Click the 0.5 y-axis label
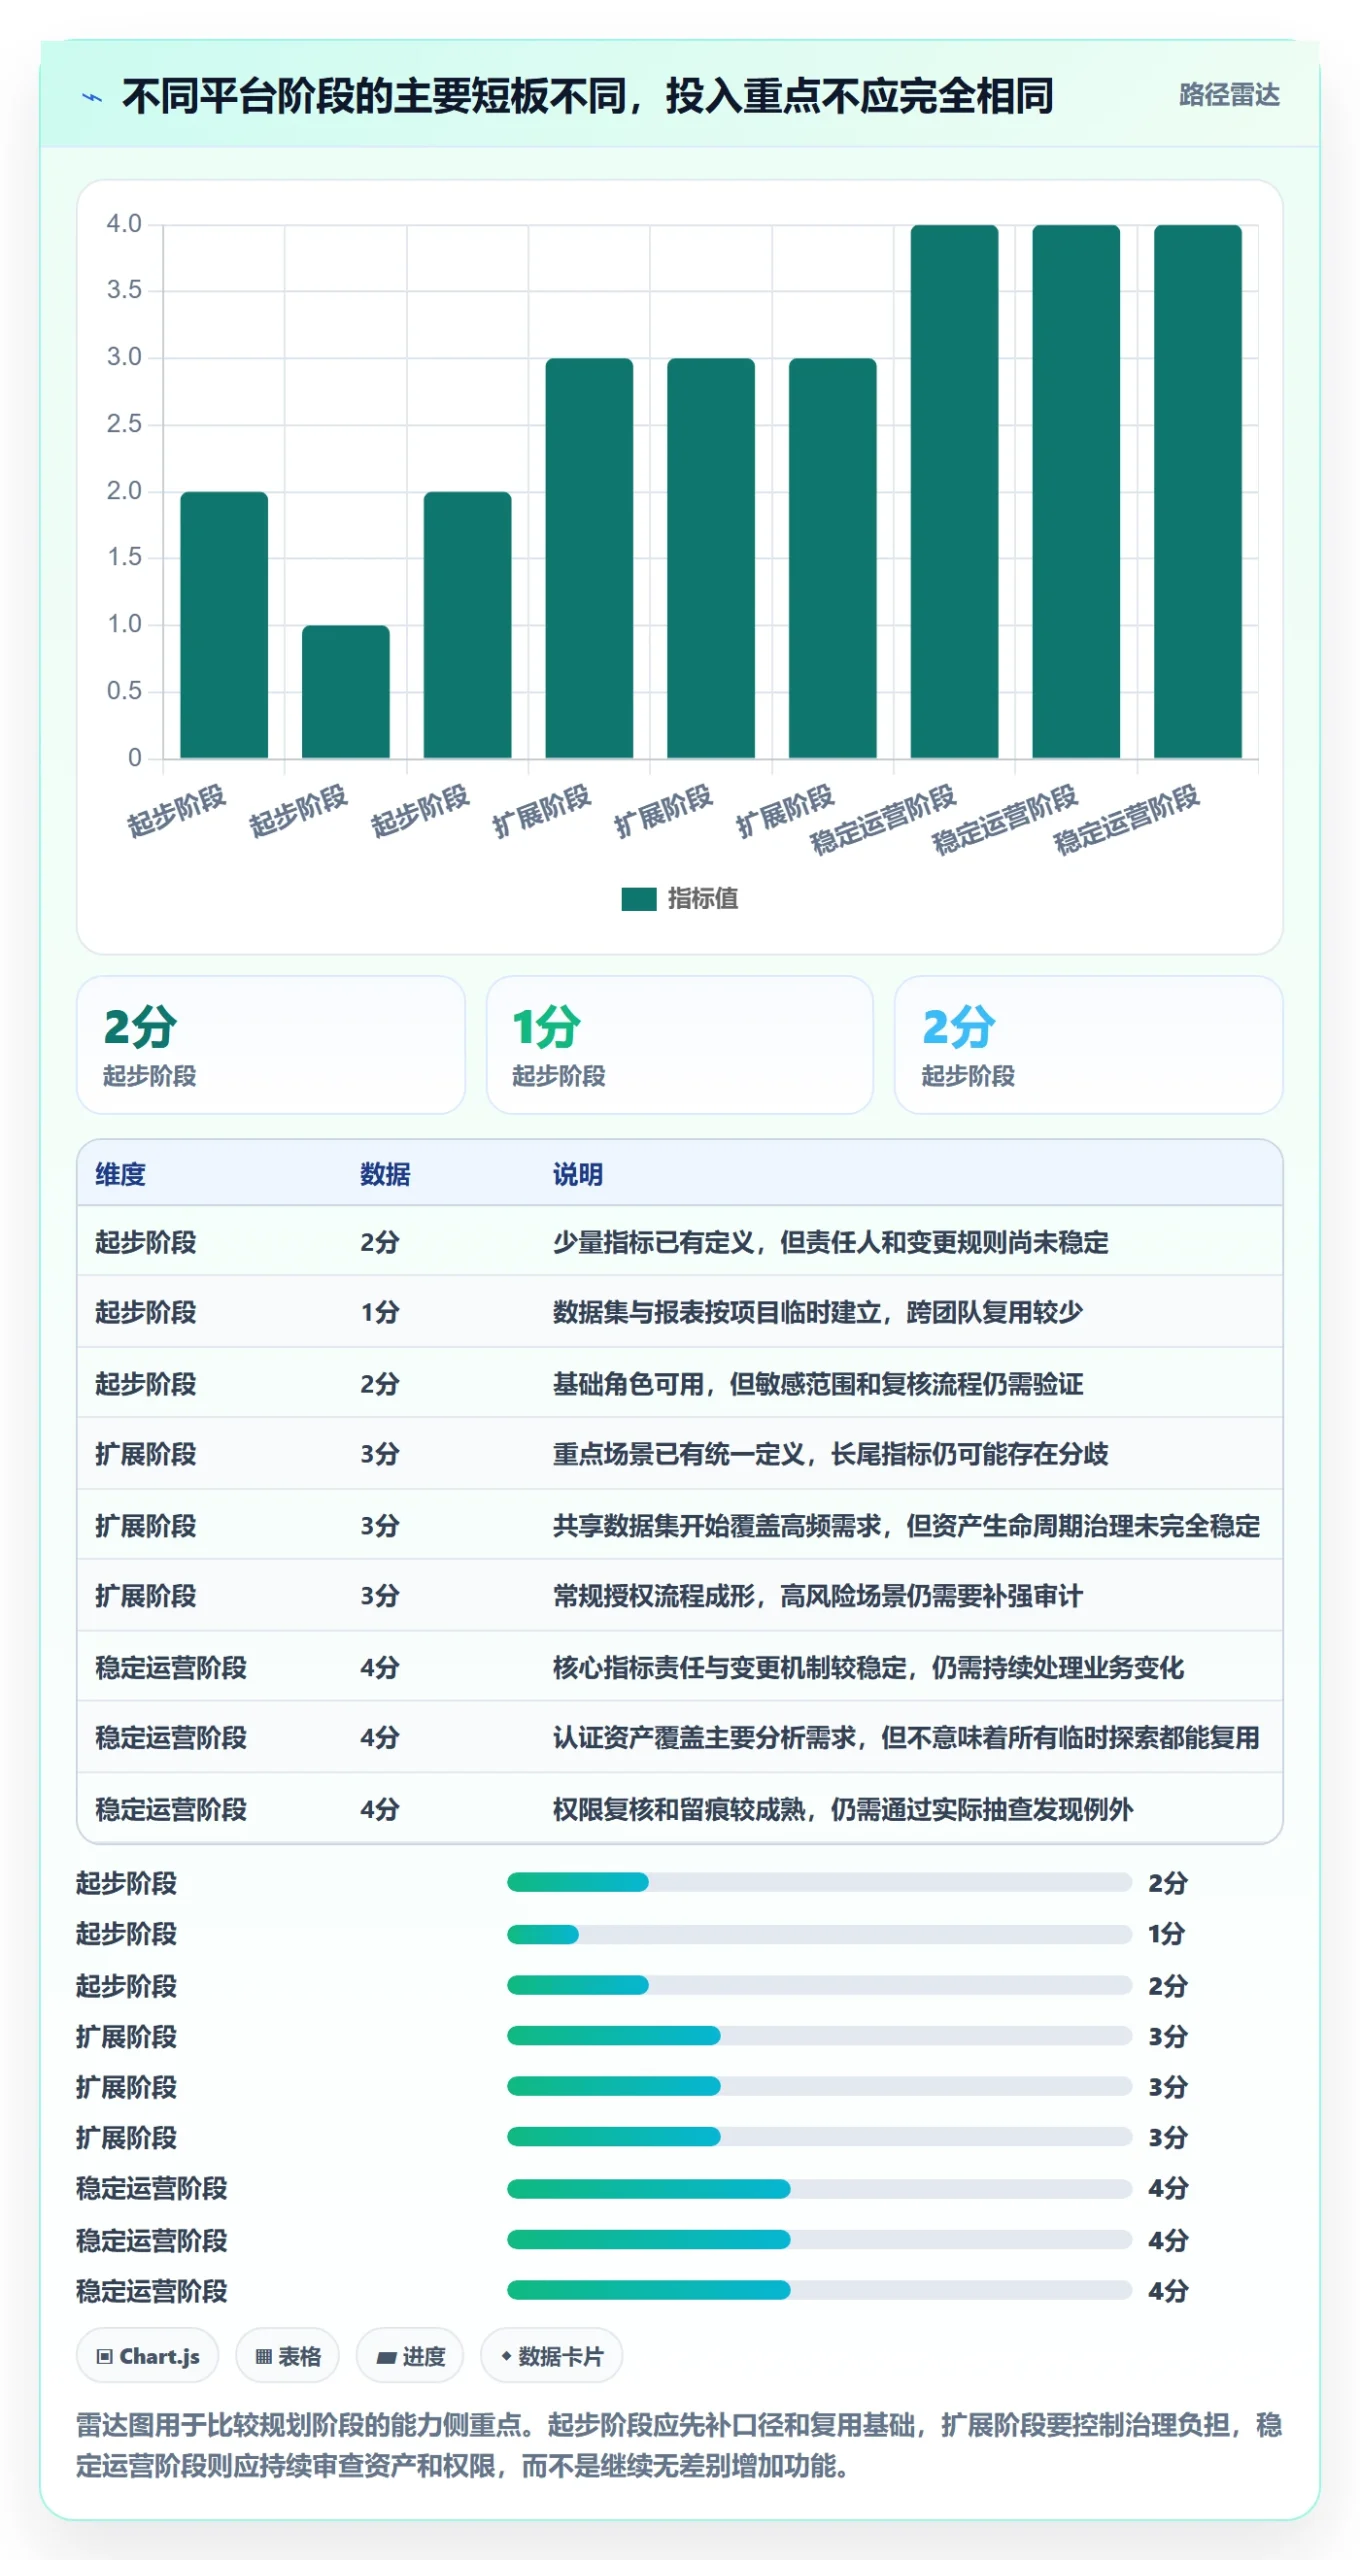The height and width of the screenshot is (2560, 1360). [x=124, y=691]
